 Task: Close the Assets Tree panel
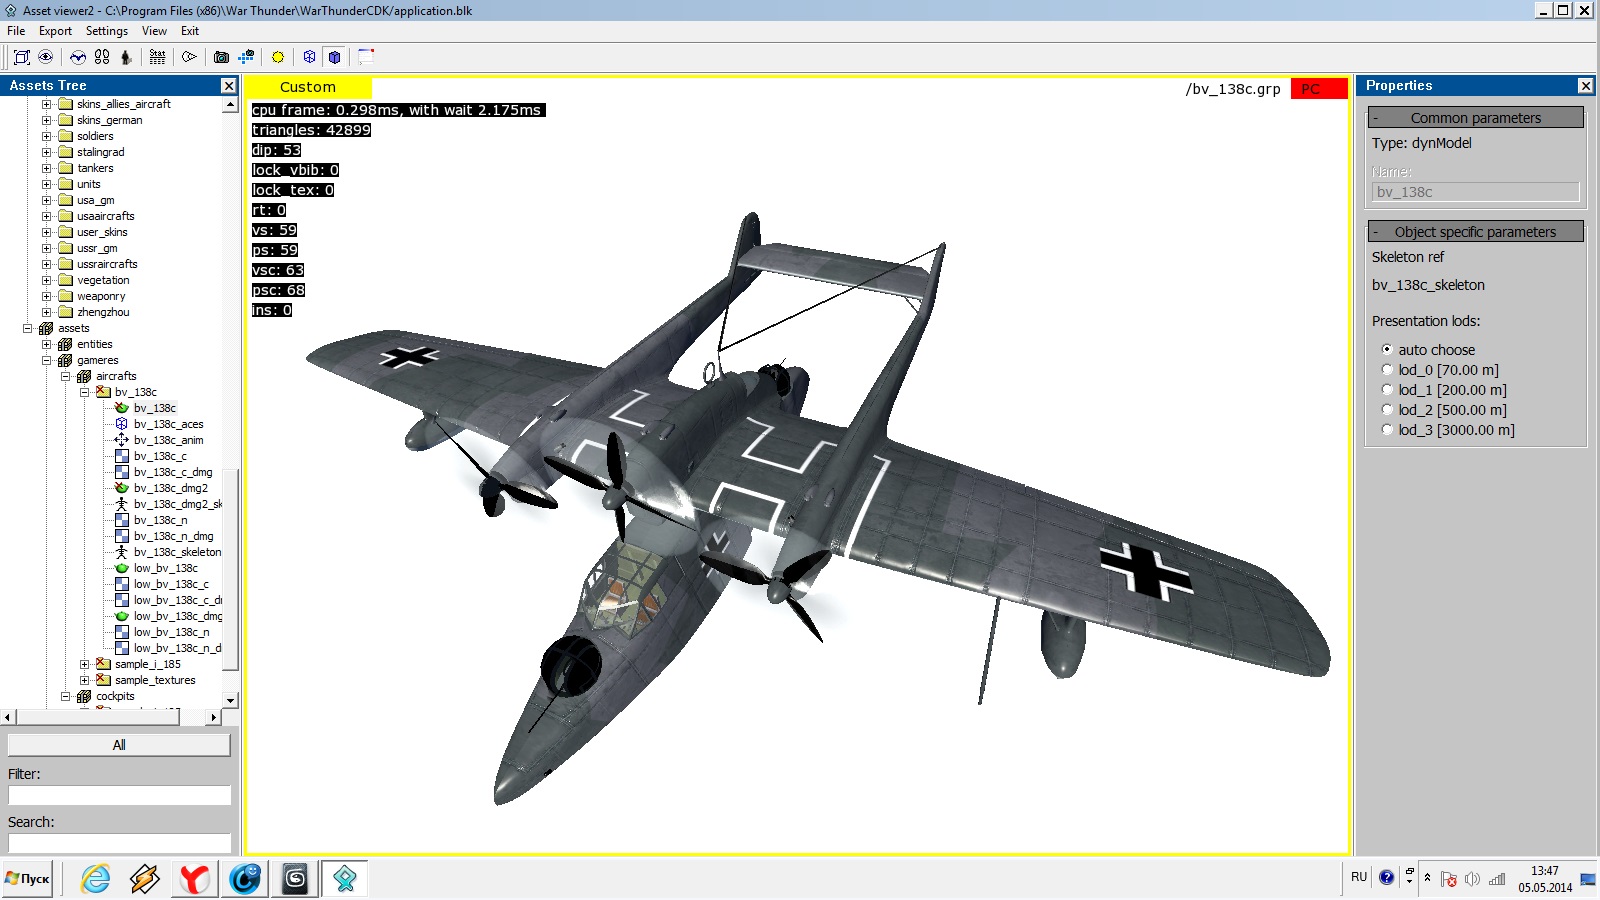tap(229, 86)
